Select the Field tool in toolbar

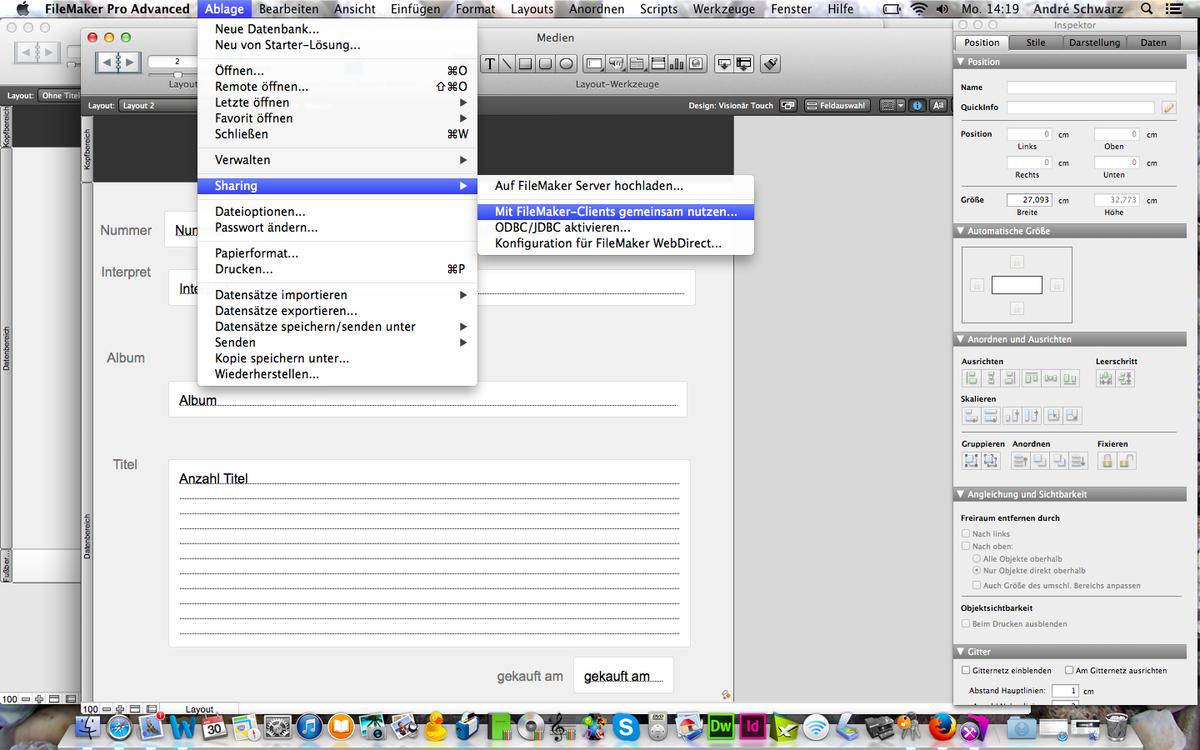click(723, 64)
